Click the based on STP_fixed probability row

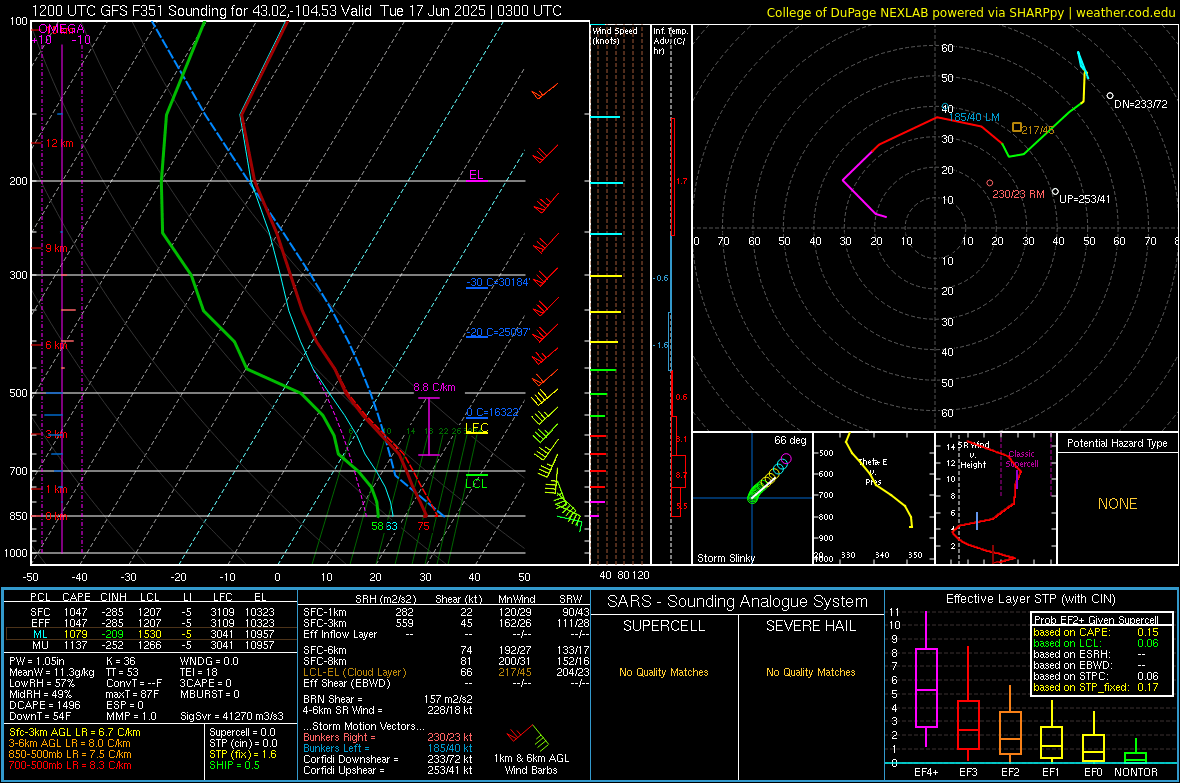[x=1096, y=687]
